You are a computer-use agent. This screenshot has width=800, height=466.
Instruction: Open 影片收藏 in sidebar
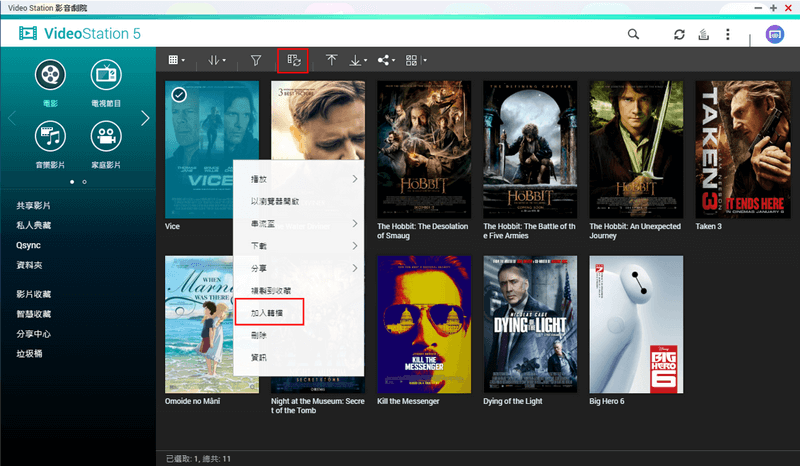tap(33, 294)
